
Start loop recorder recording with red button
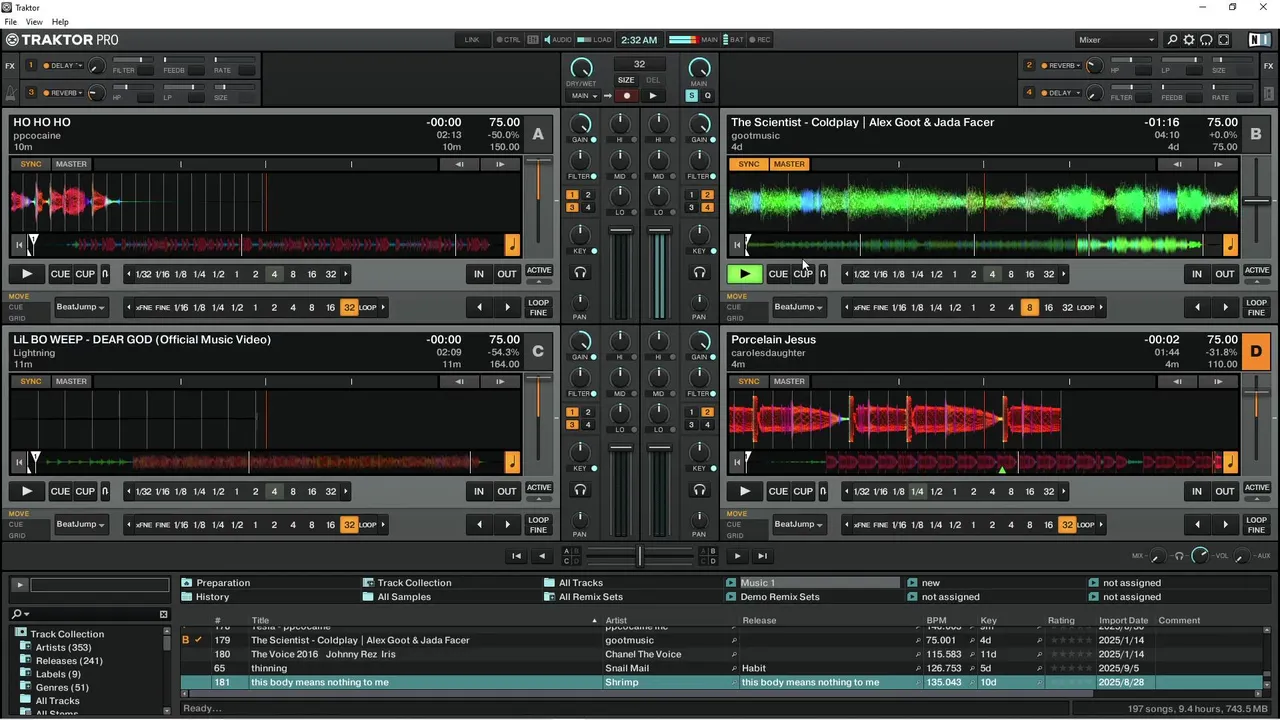tap(626, 96)
